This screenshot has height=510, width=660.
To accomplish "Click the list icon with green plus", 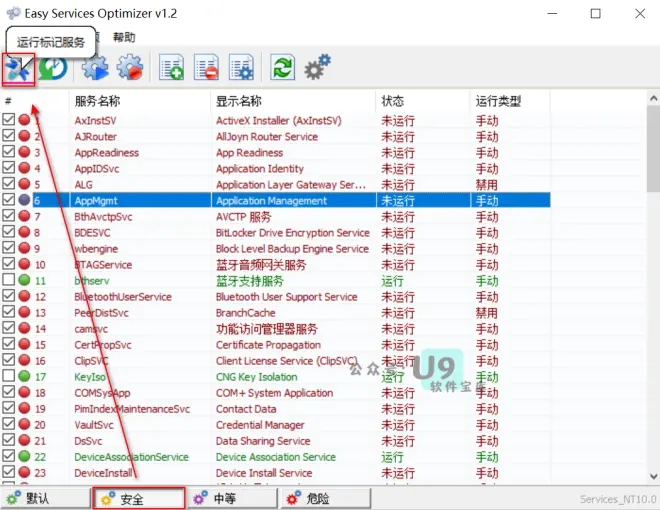I will coord(171,67).
